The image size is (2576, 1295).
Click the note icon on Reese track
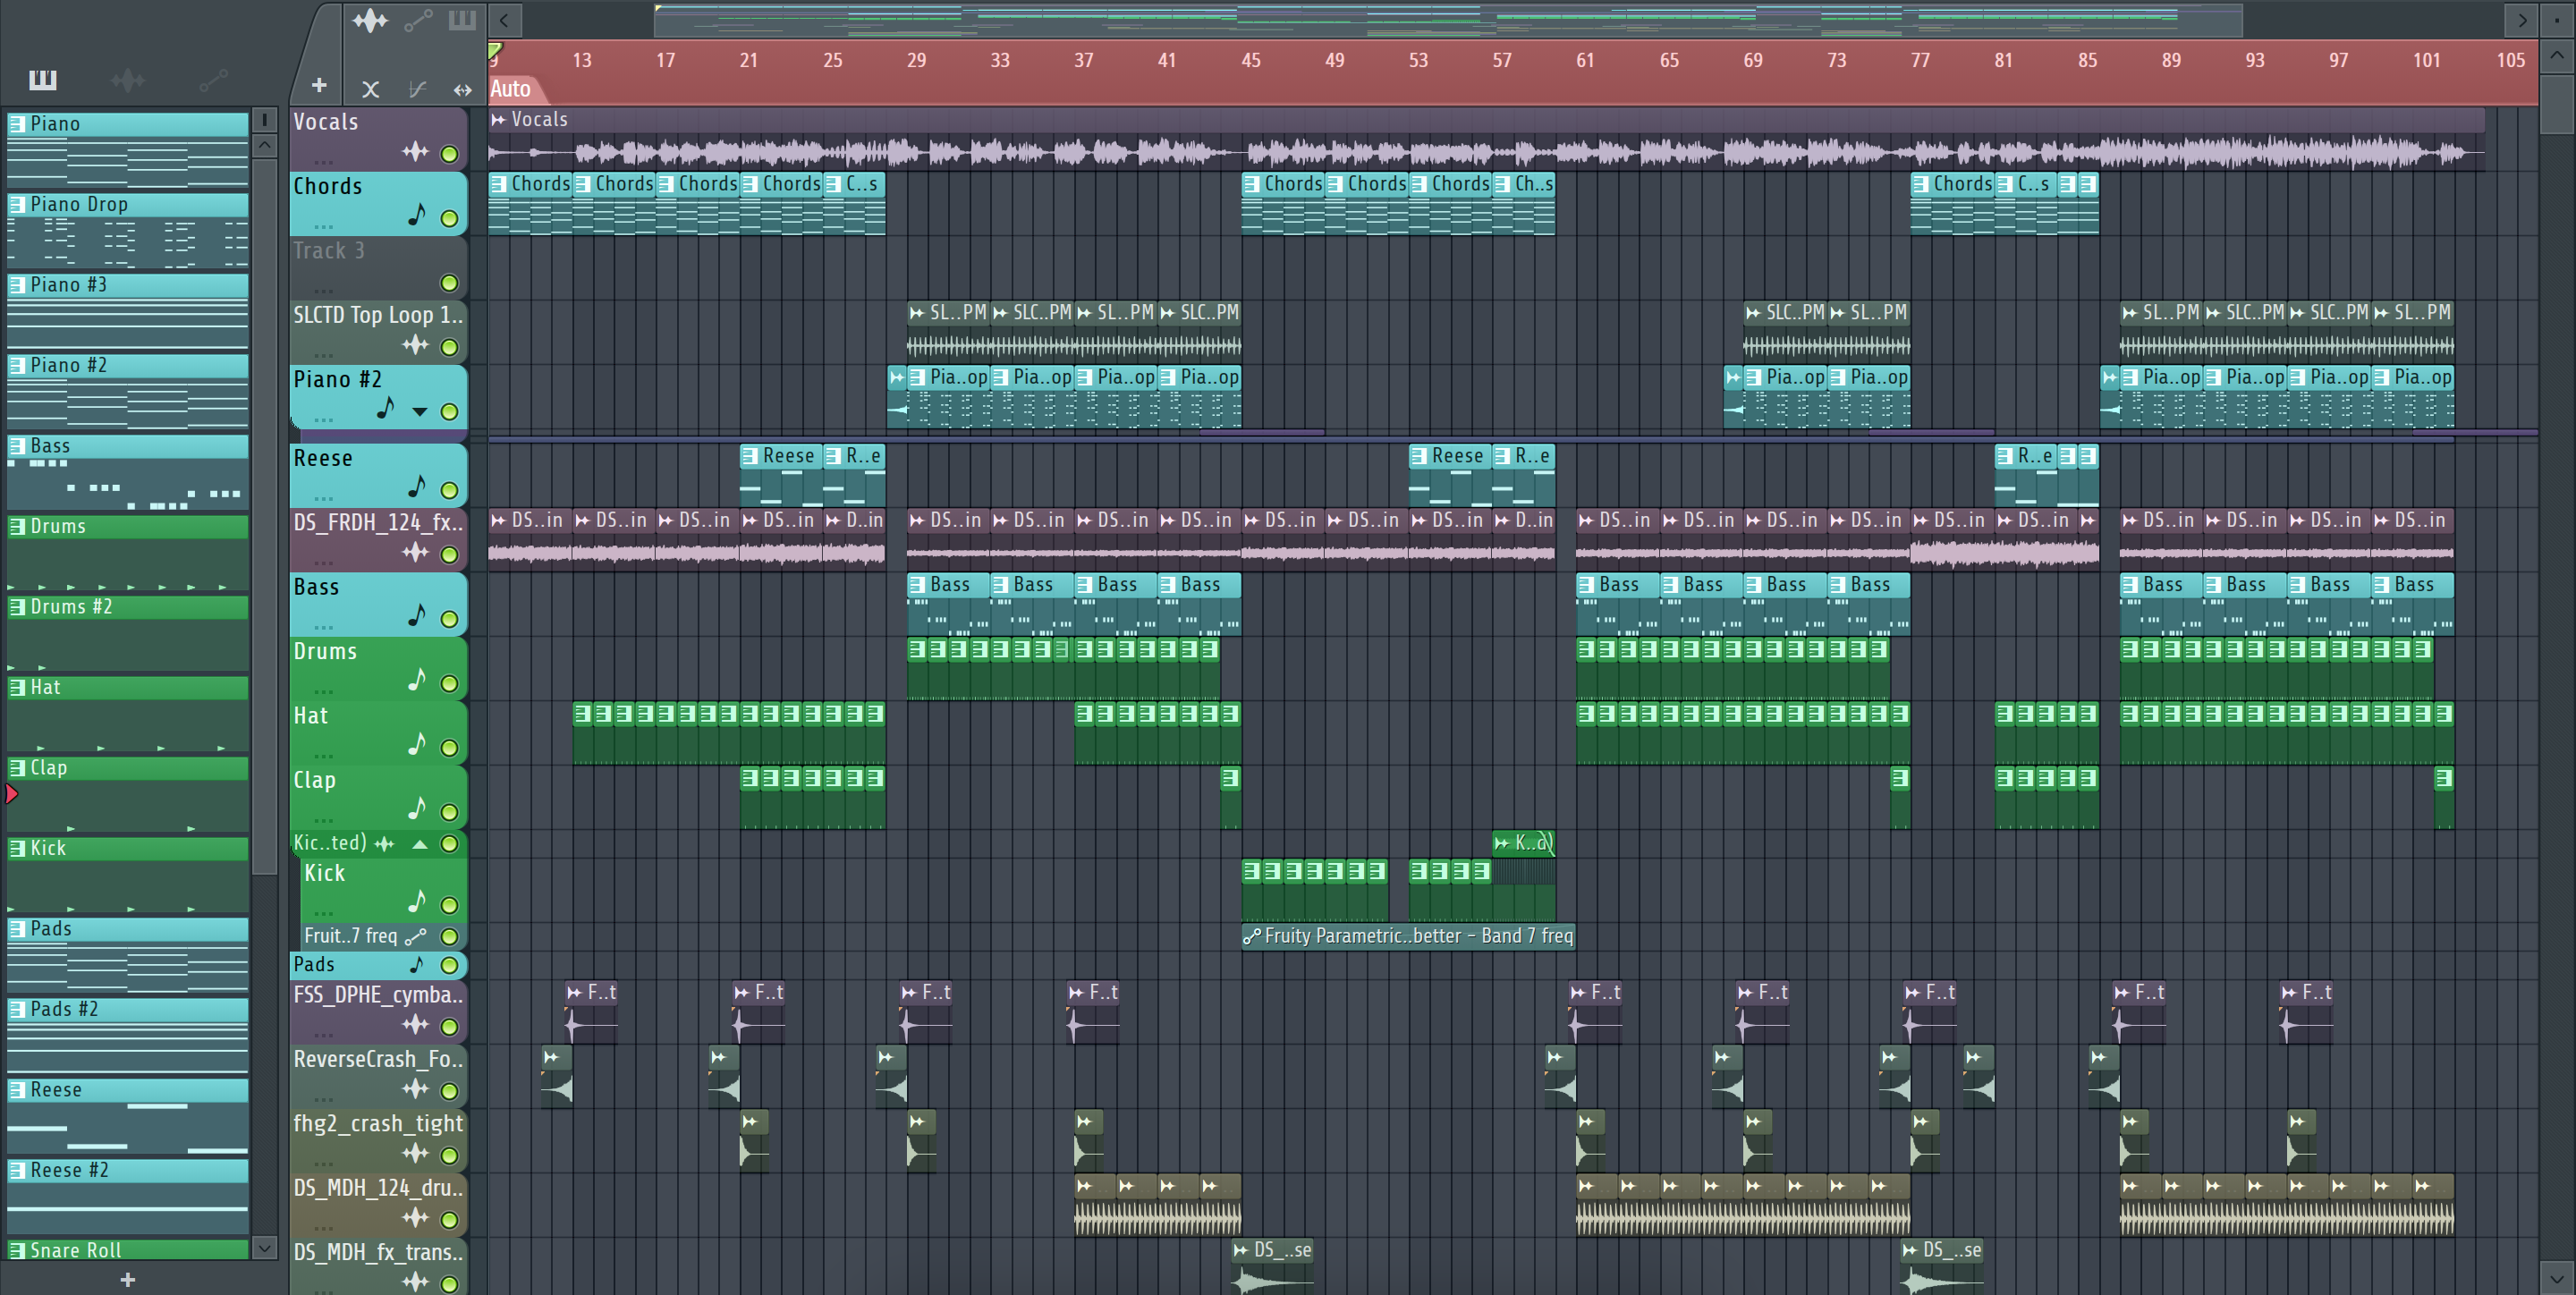(x=417, y=487)
